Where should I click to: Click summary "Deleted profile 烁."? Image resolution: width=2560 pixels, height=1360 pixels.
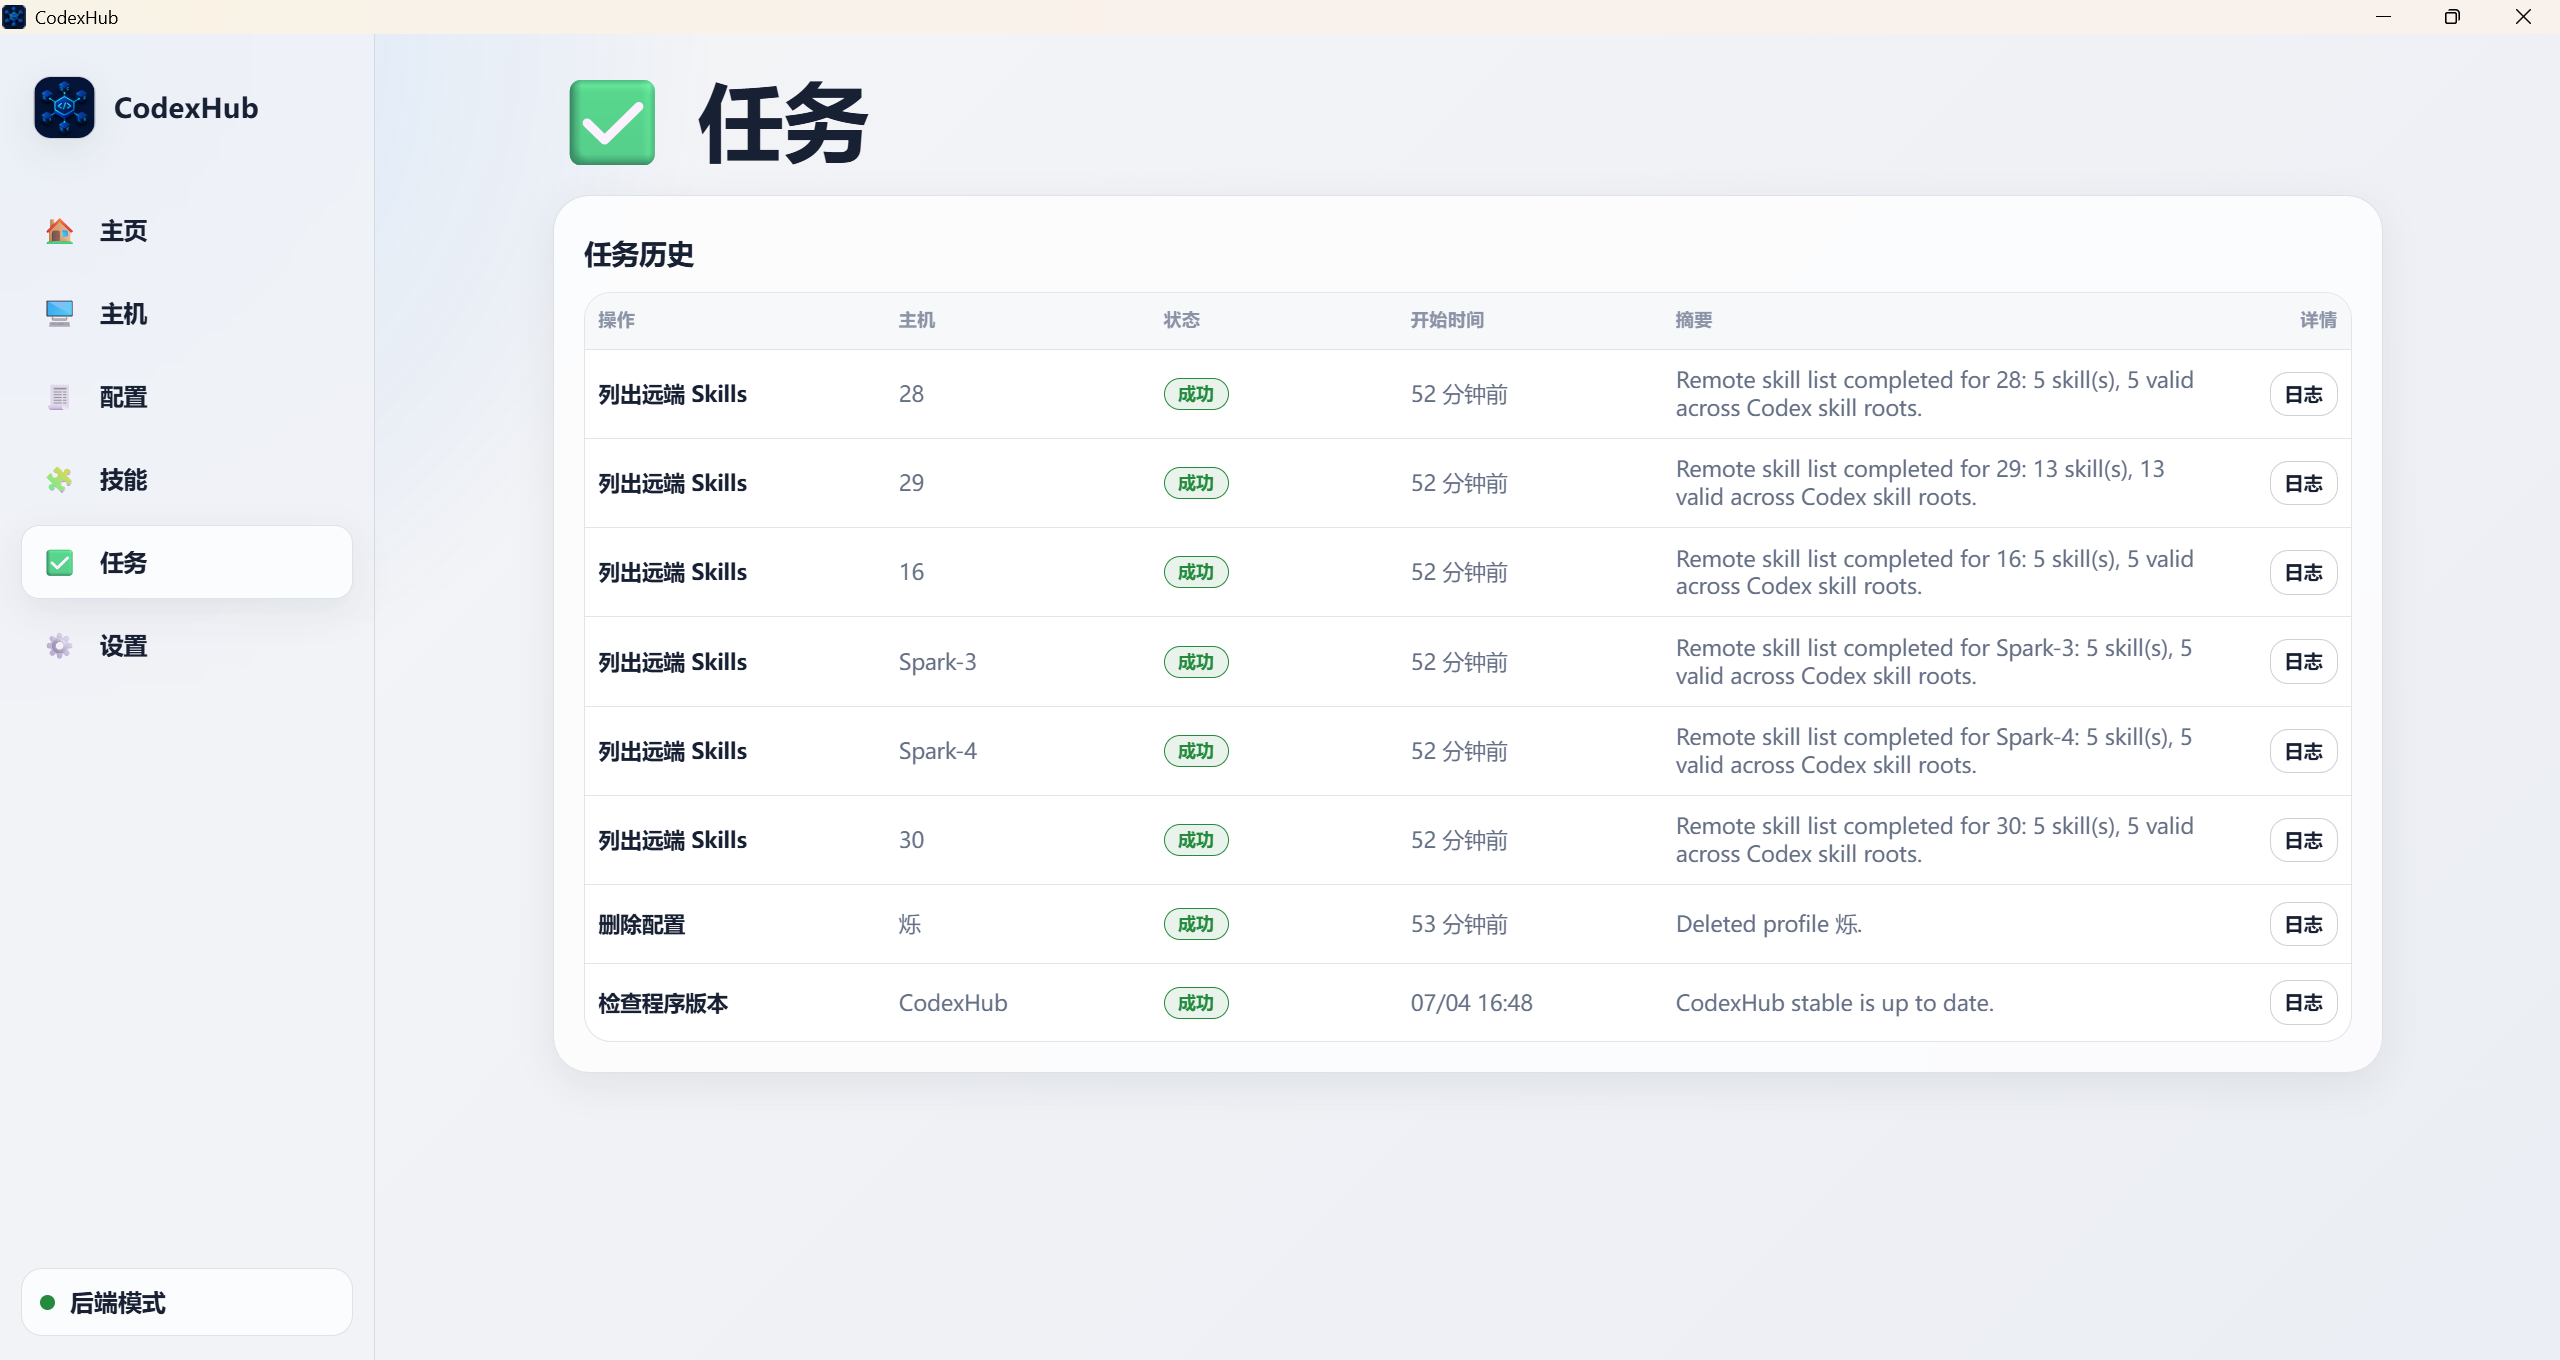click(x=1769, y=924)
